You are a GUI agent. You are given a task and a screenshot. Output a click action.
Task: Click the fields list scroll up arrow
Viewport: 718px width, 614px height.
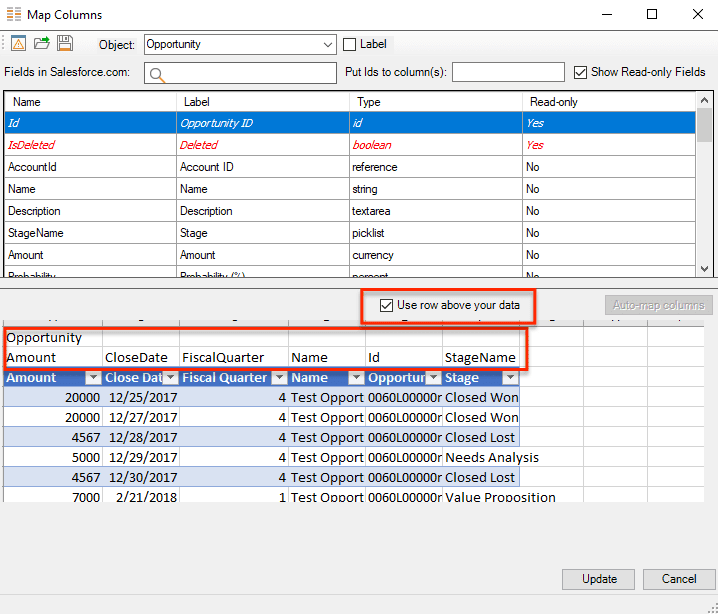pos(704,100)
